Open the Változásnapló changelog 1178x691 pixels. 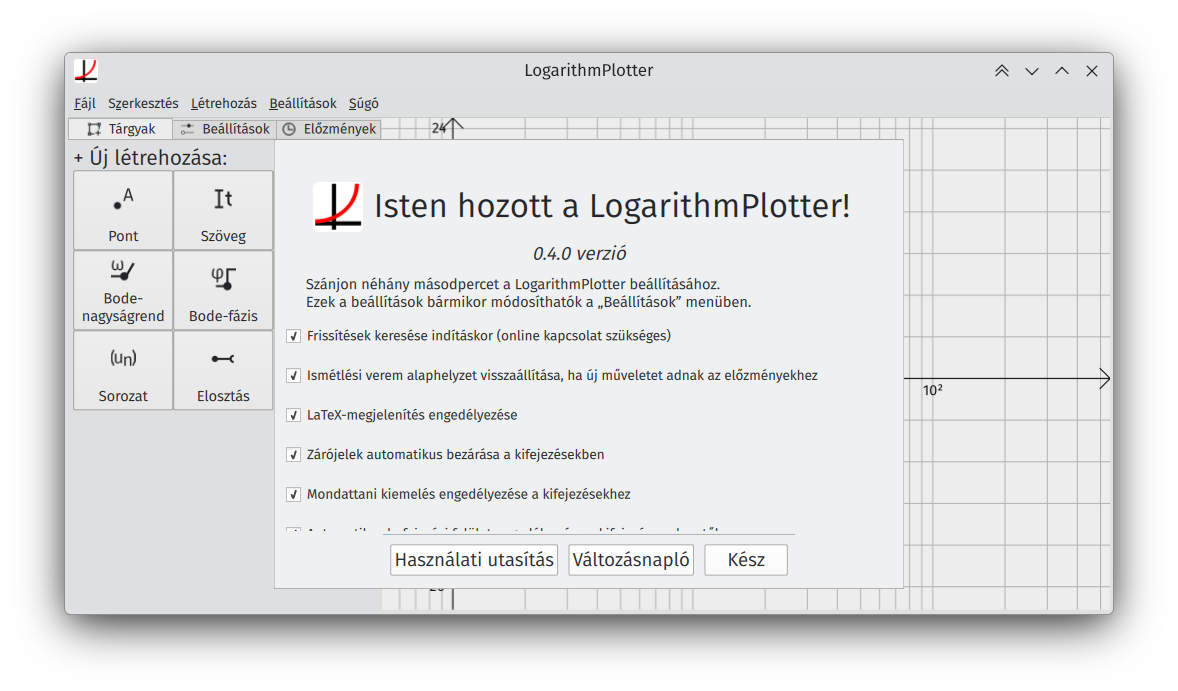[x=631, y=560]
